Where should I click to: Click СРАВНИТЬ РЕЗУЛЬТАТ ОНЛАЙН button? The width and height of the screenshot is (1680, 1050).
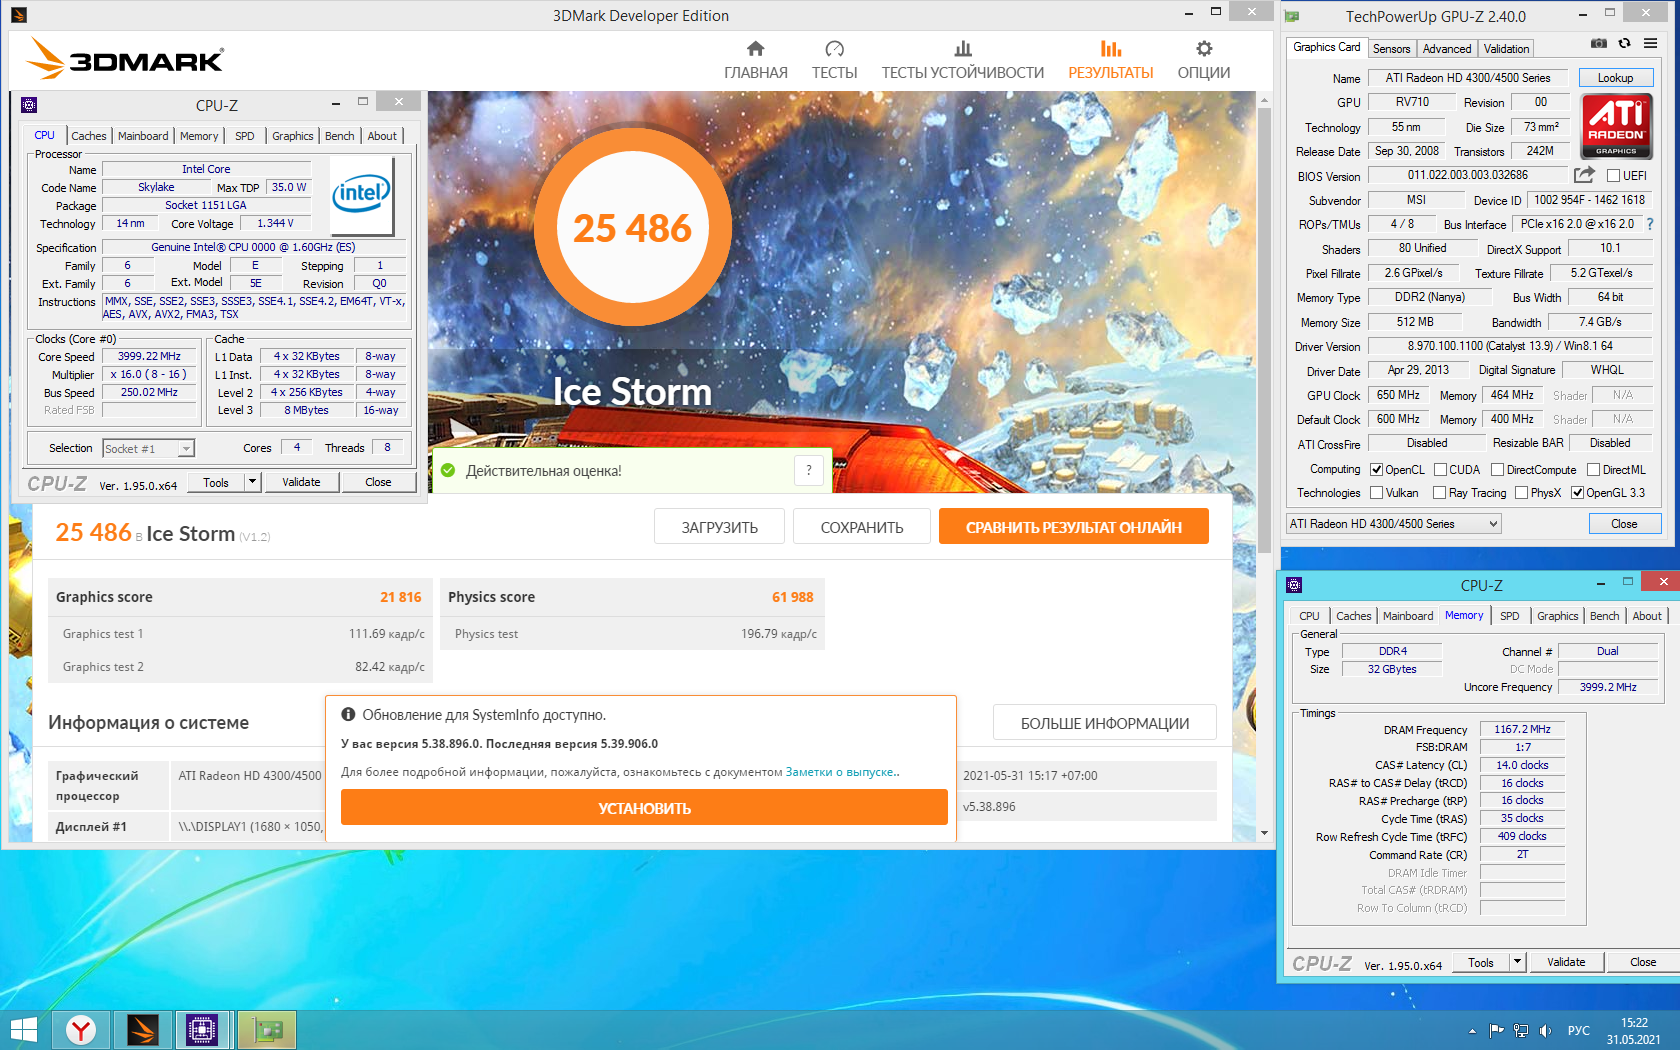tap(1073, 527)
